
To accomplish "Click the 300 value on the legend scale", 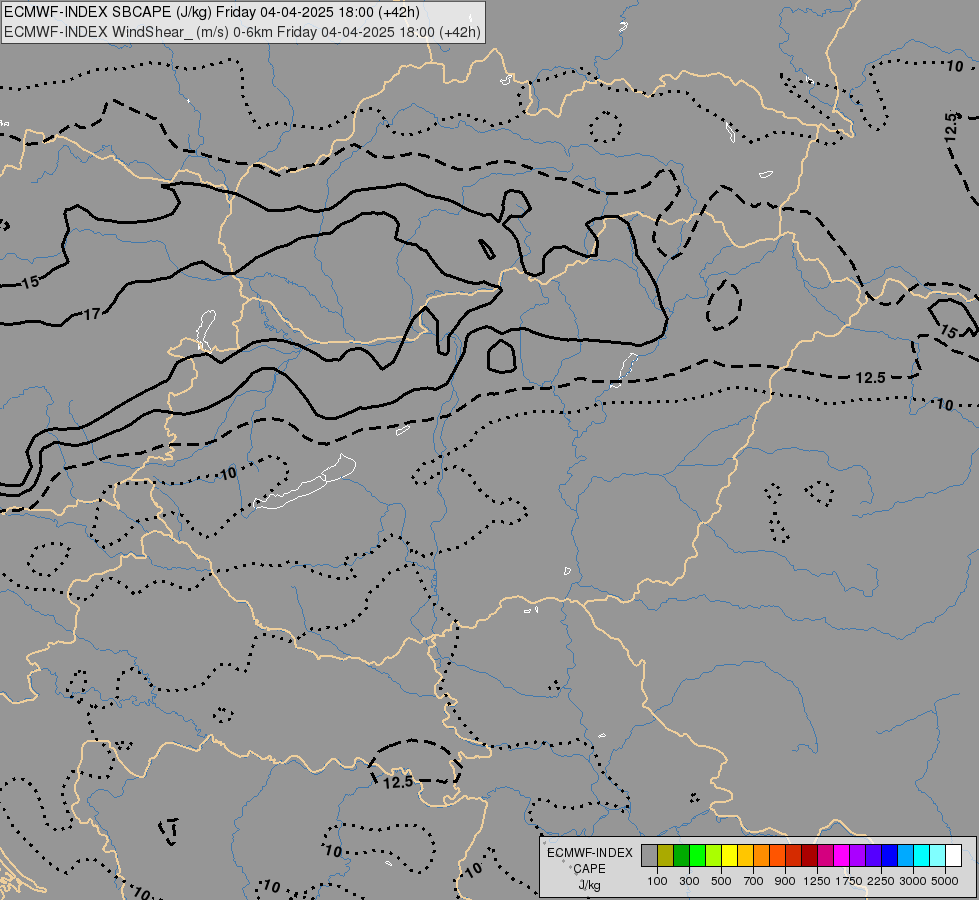I will [x=689, y=881].
